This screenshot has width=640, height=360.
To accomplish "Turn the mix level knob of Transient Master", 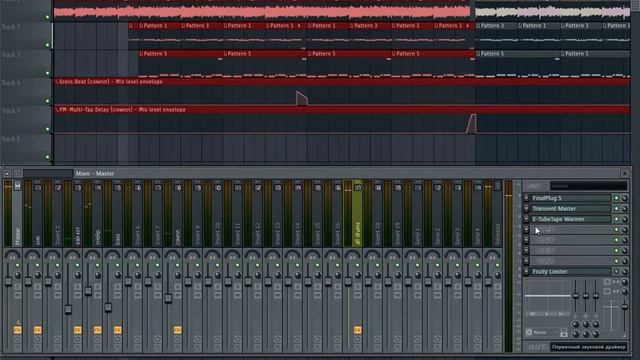I will pos(624,209).
